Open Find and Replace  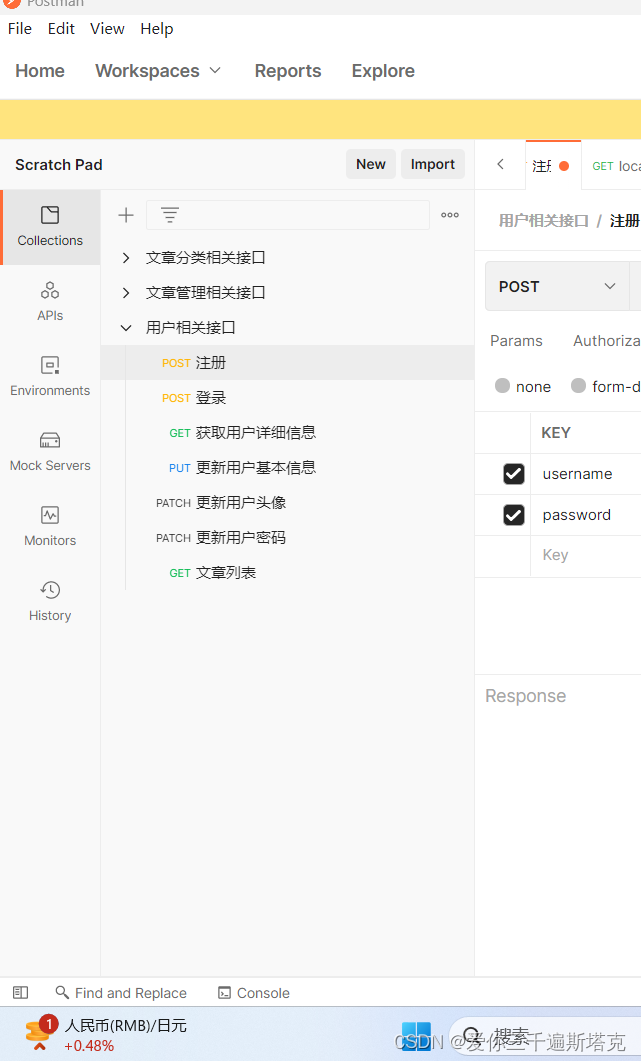click(x=121, y=993)
